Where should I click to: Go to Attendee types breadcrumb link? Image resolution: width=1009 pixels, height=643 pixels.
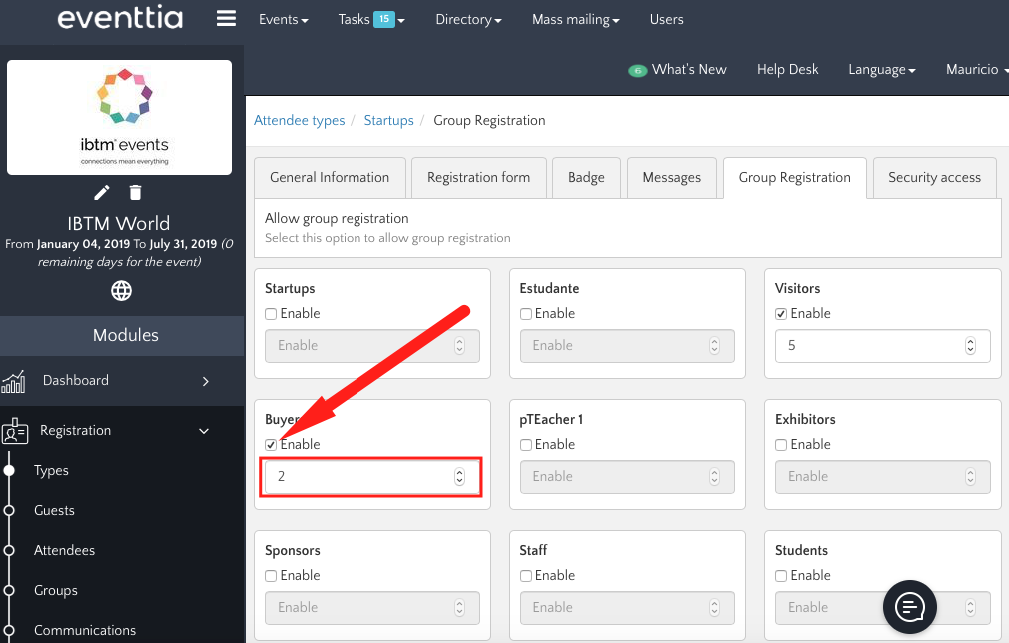point(299,121)
